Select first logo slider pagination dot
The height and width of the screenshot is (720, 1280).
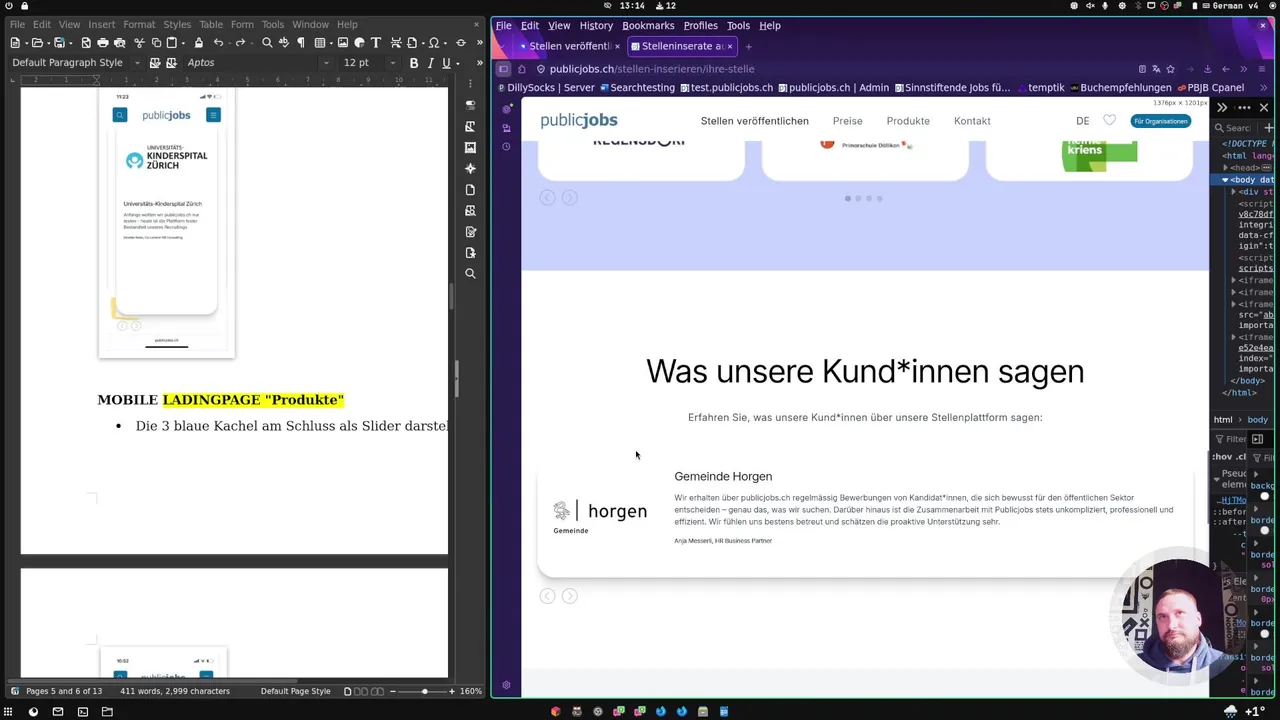(x=848, y=198)
